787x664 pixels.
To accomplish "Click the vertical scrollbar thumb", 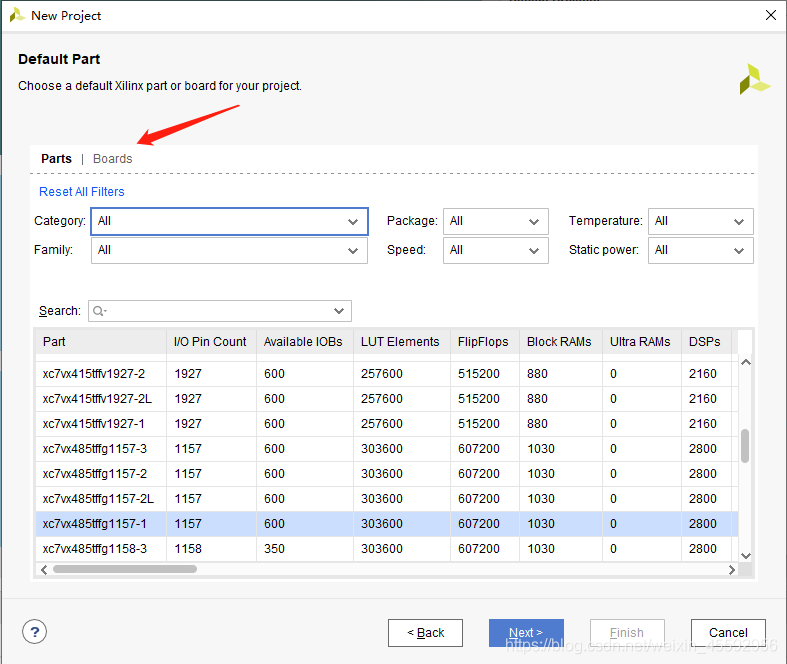I will click(x=745, y=445).
